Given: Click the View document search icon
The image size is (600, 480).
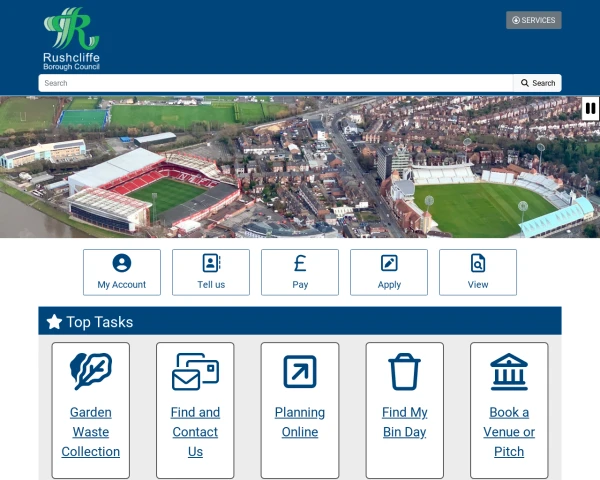Looking at the screenshot, I should [478, 263].
